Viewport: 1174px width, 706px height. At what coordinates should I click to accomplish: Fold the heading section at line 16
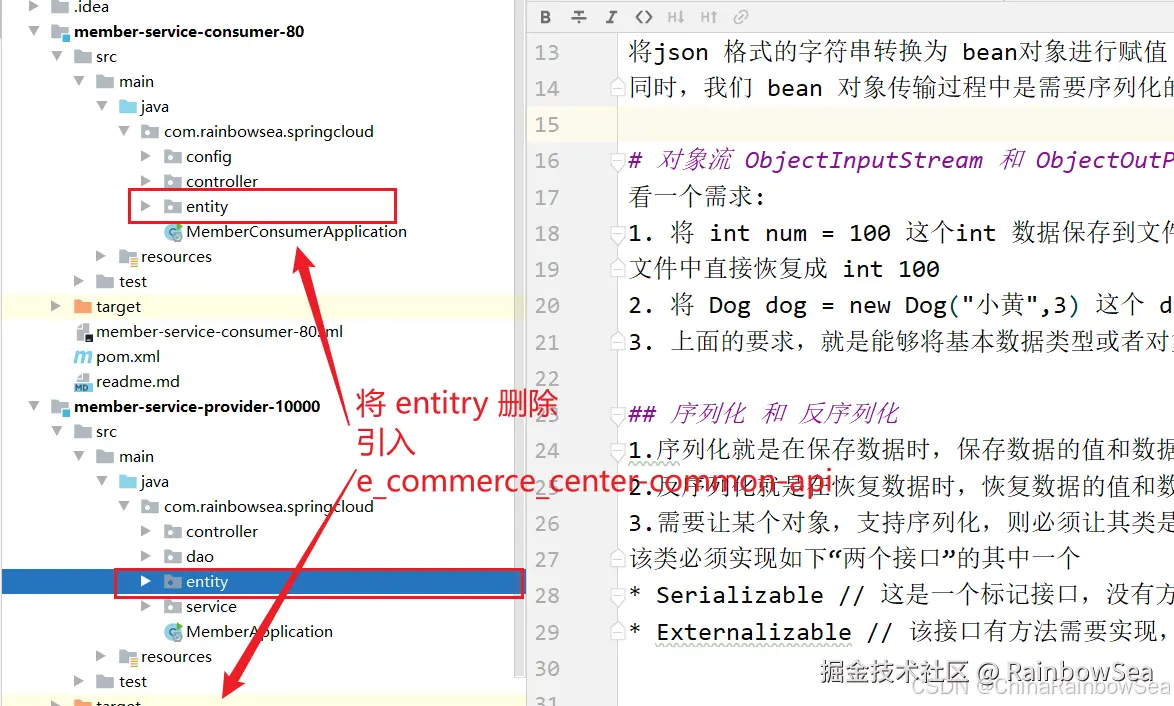pyautogui.click(x=617, y=160)
